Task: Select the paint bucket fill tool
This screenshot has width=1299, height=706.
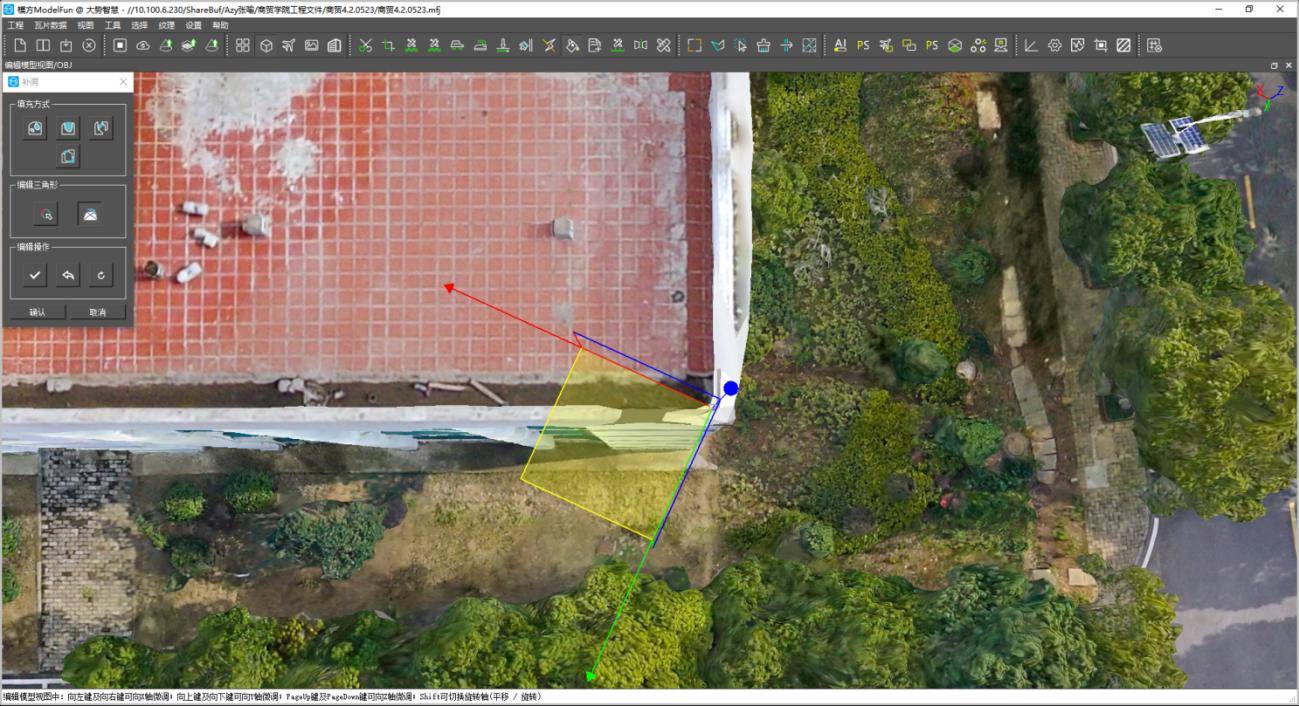Action: pos(572,45)
